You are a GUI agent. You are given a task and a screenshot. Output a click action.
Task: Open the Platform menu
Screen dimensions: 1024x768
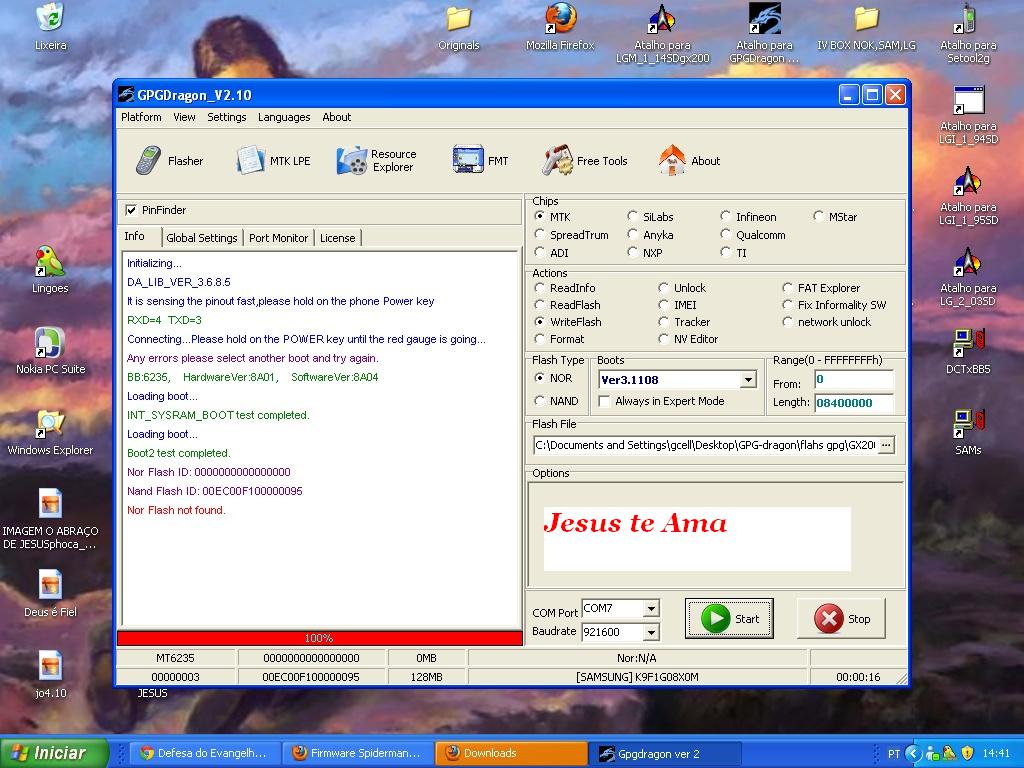tap(141, 117)
